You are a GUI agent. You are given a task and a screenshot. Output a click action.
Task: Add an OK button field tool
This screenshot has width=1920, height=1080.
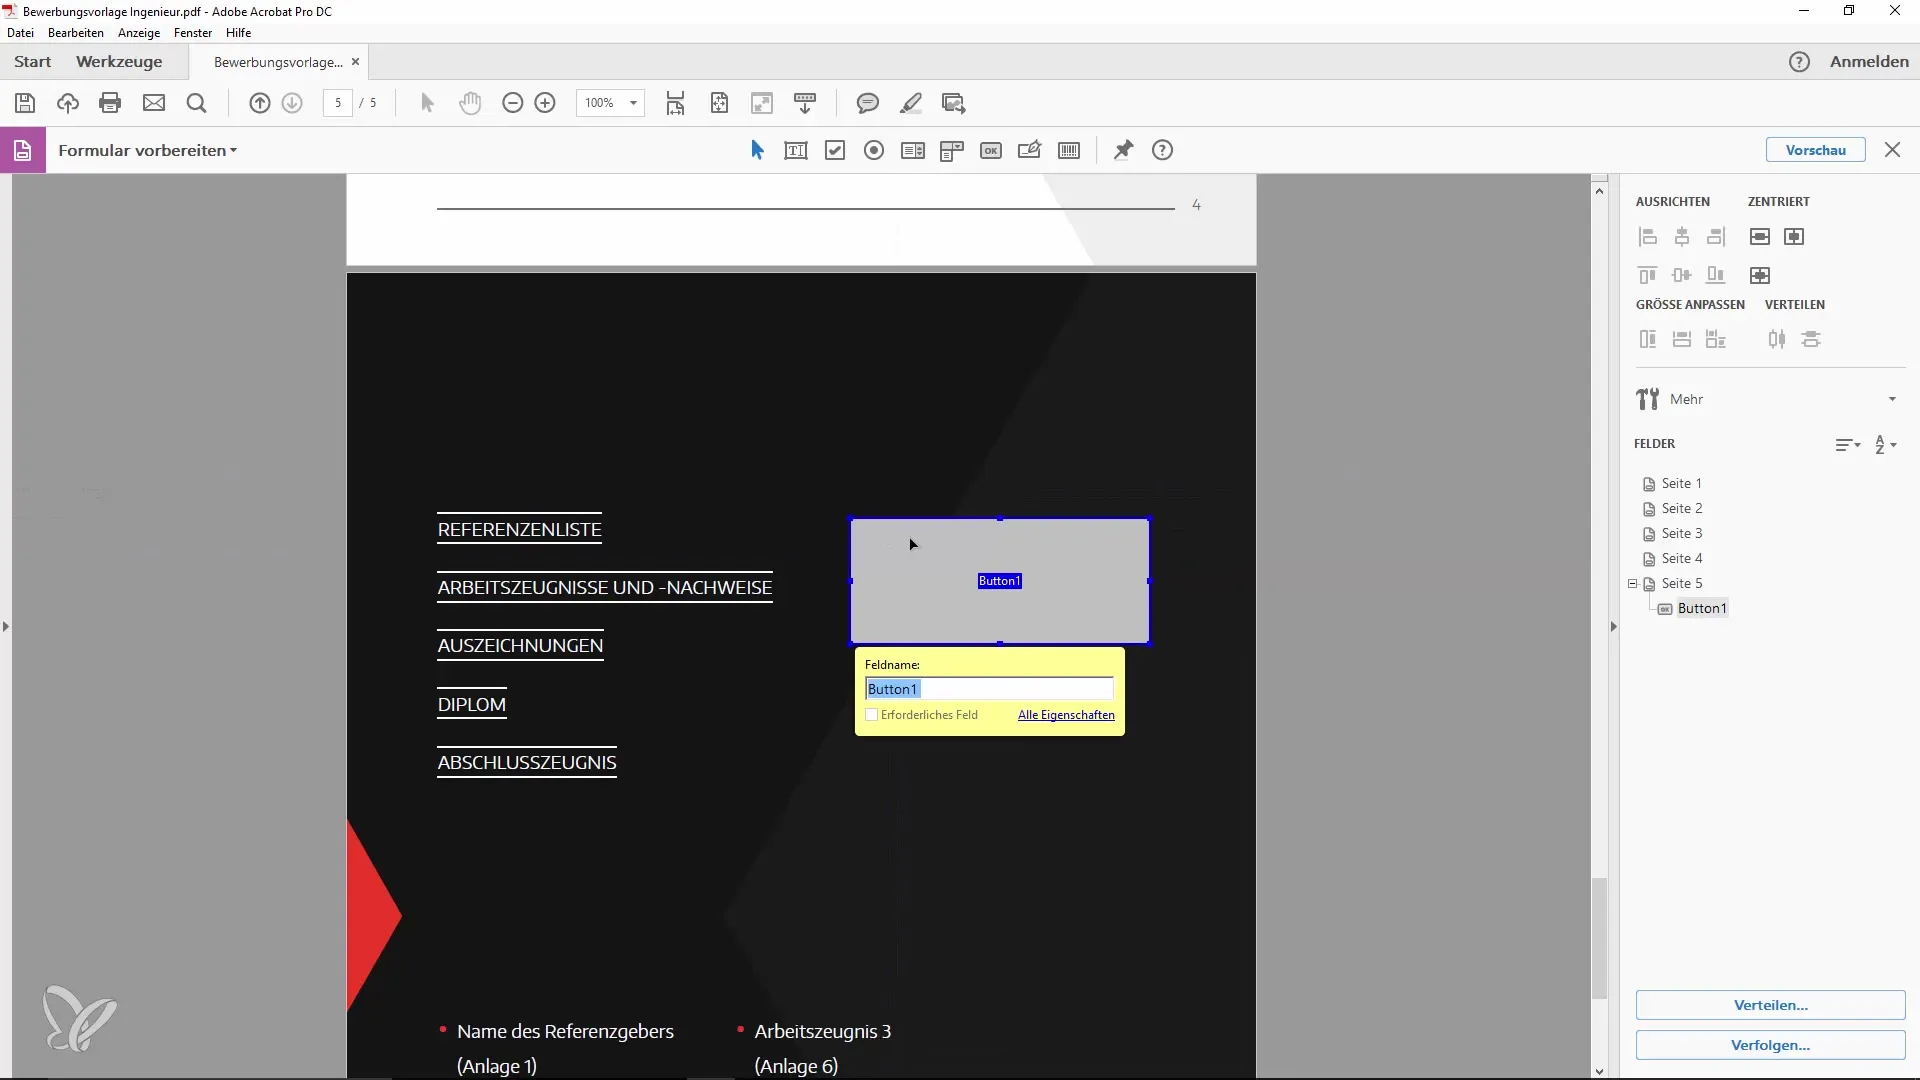[x=991, y=151]
